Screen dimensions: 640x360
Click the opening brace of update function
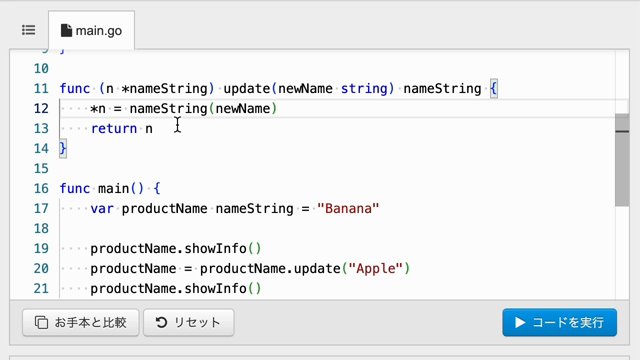coord(493,89)
